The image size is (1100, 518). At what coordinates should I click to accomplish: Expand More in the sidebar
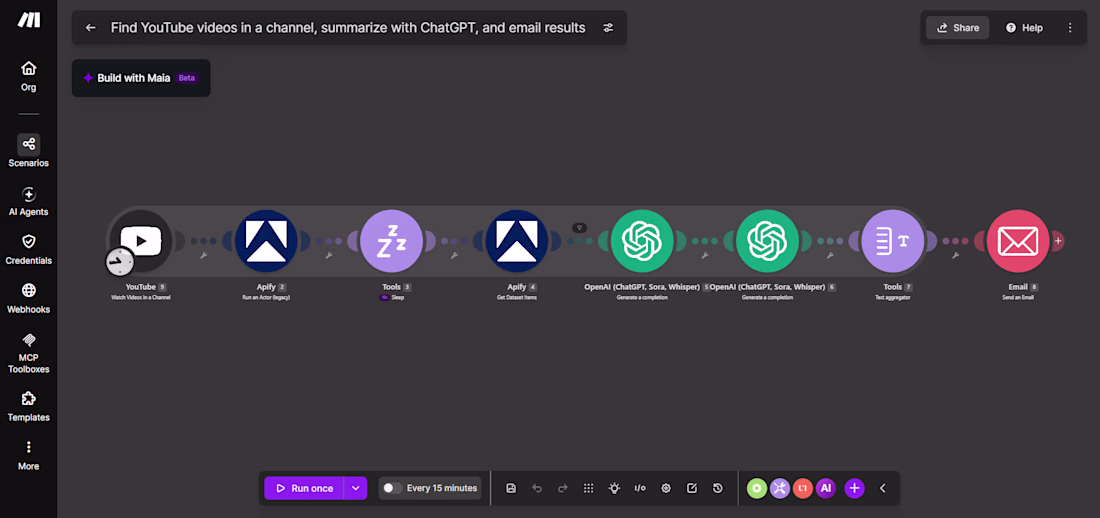point(29,455)
